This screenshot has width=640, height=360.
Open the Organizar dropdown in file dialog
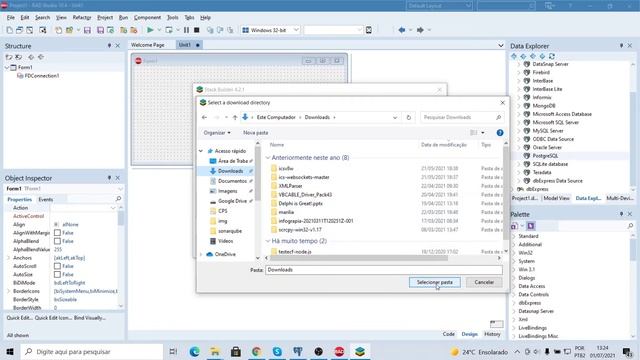pyautogui.click(x=217, y=133)
